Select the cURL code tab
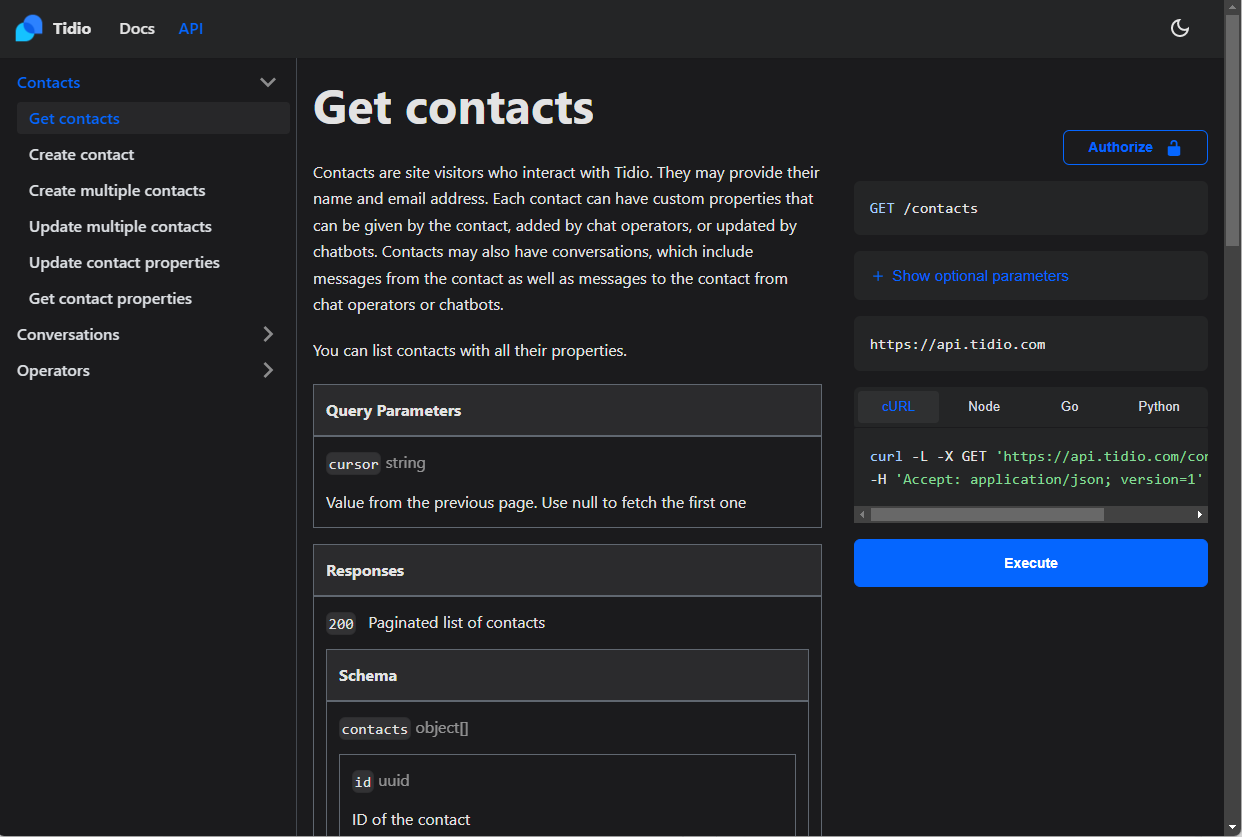1242x837 pixels. (898, 406)
